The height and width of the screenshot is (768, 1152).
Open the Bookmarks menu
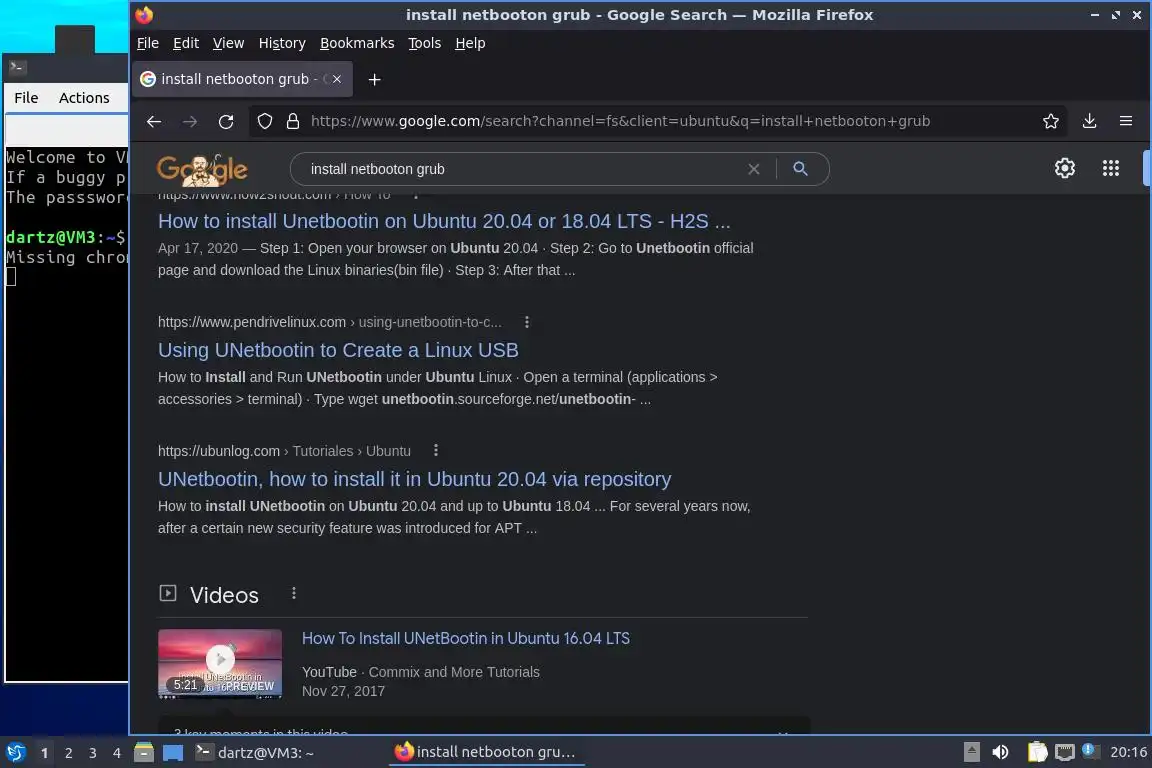coord(357,43)
